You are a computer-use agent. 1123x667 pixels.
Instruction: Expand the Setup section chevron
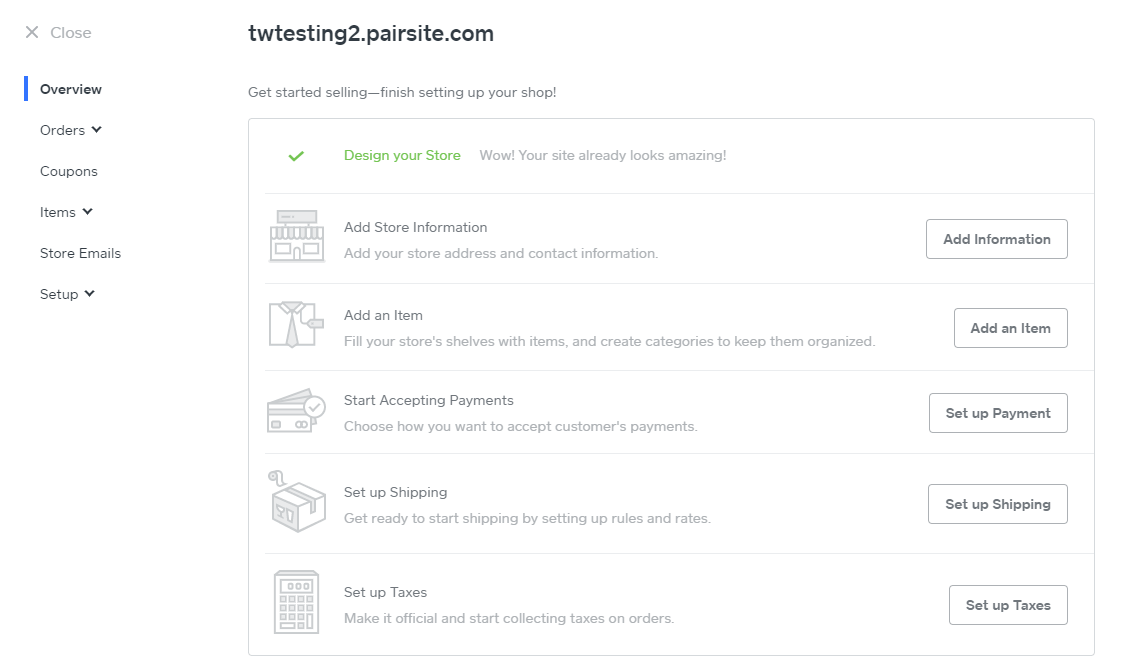[x=90, y=294]
